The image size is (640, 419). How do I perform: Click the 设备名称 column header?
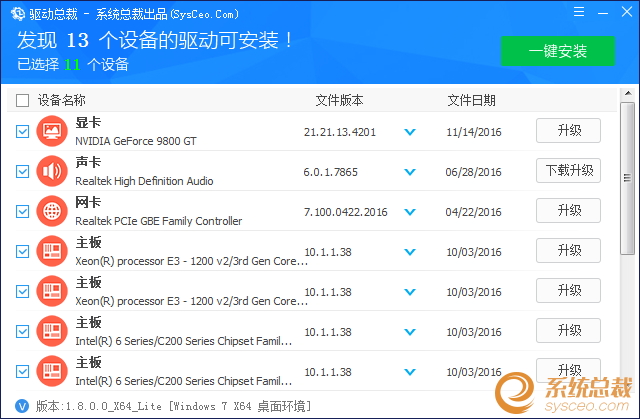pyautogui.click(x=62, y=100)
